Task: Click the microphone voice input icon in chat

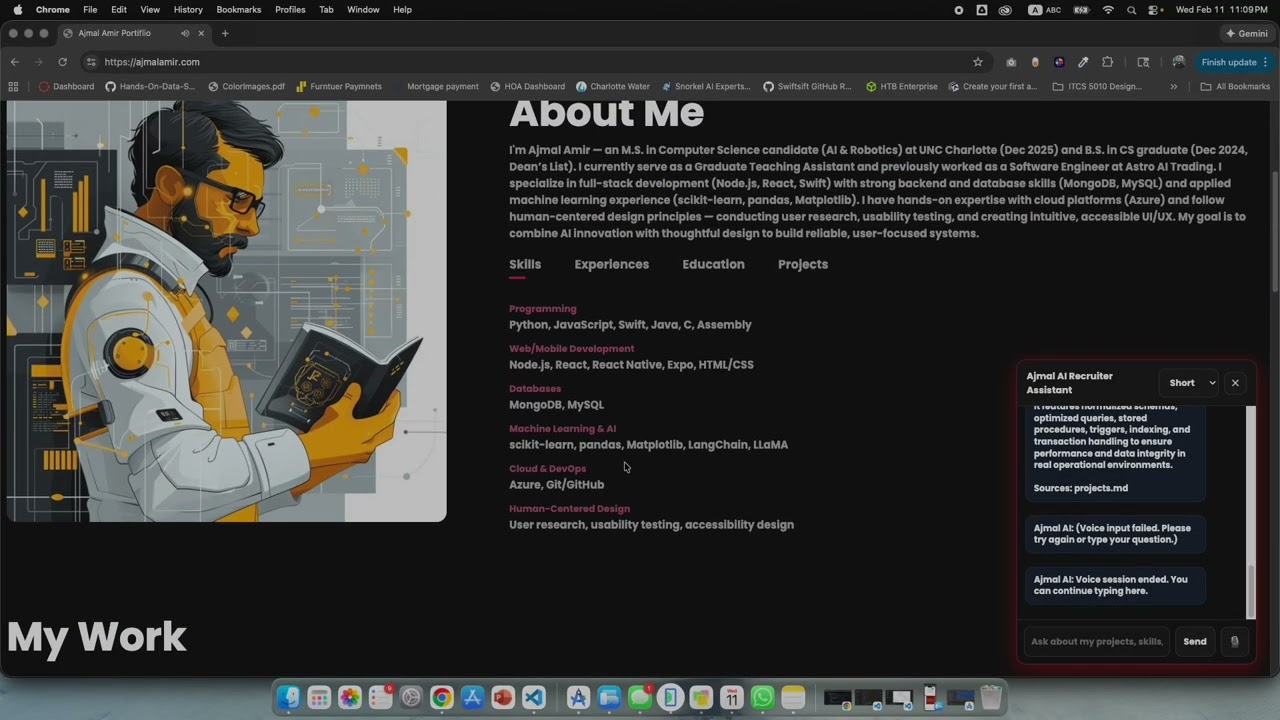Action: (x=1234, y=642)
